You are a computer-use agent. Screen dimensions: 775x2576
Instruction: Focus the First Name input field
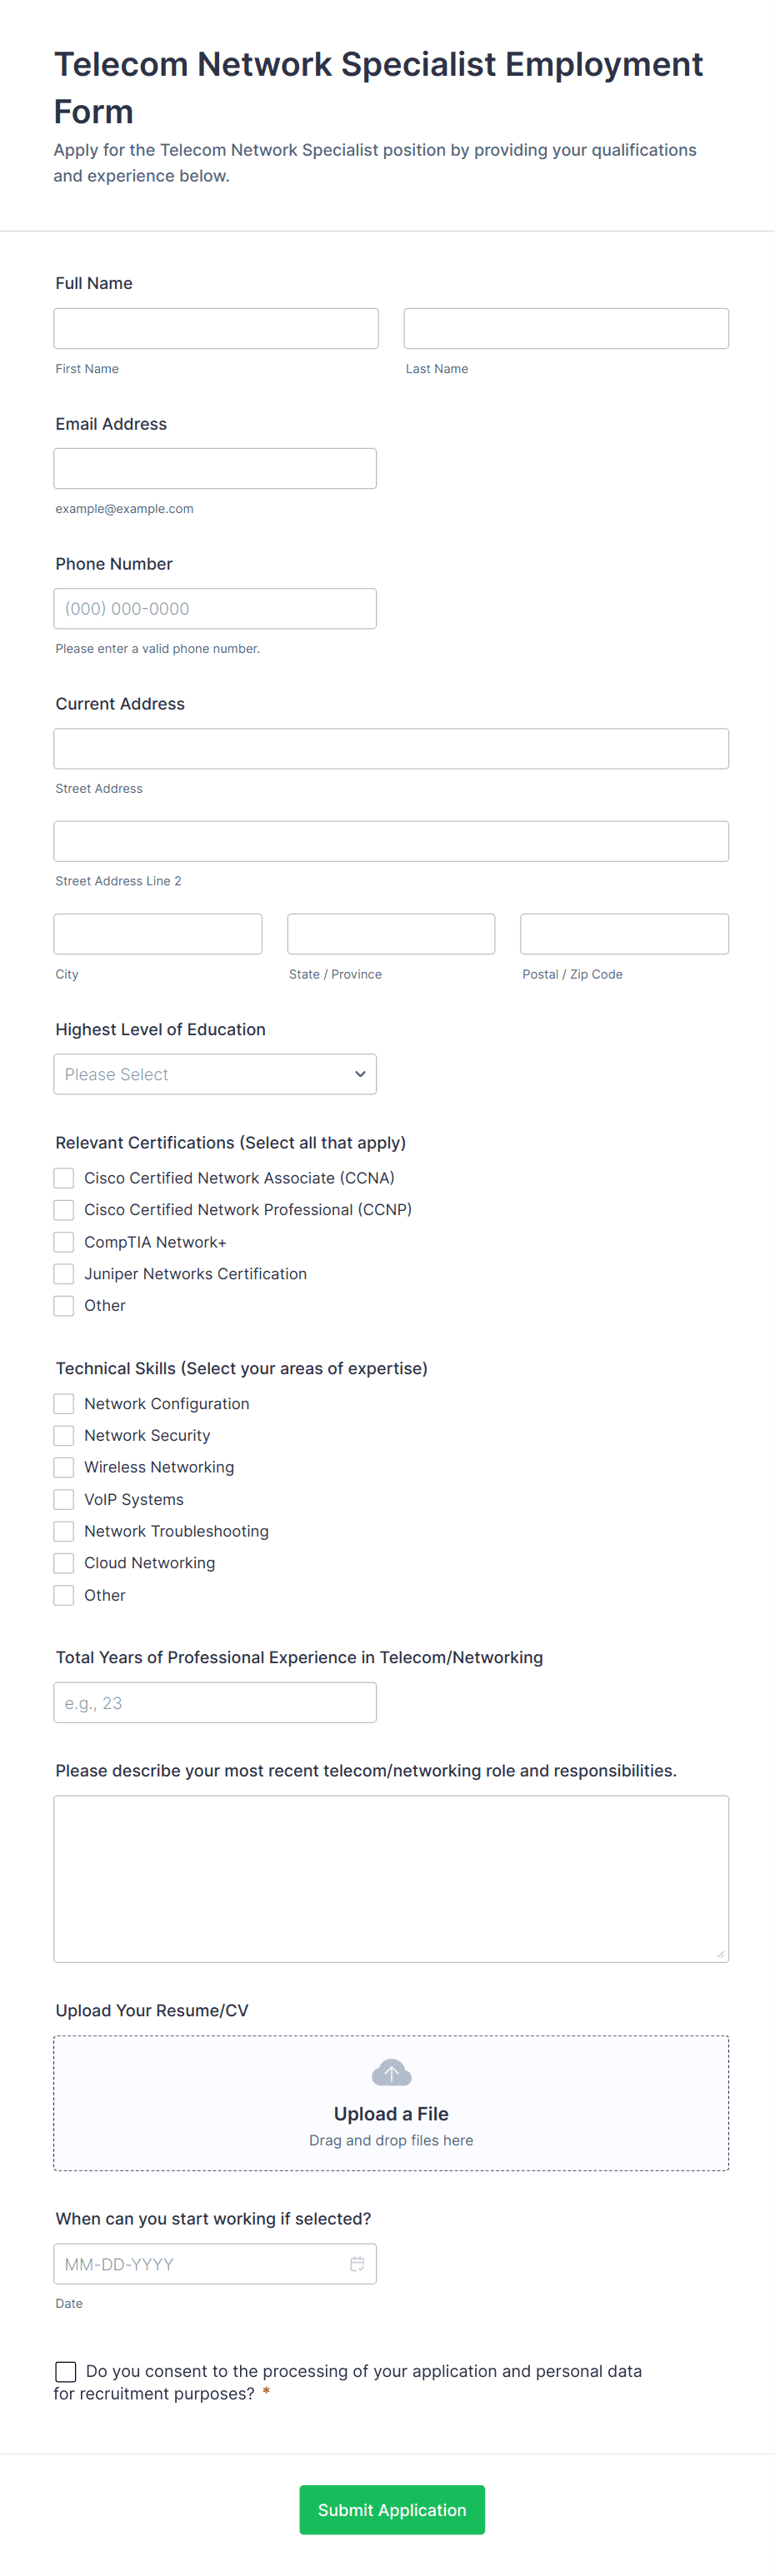216,328
